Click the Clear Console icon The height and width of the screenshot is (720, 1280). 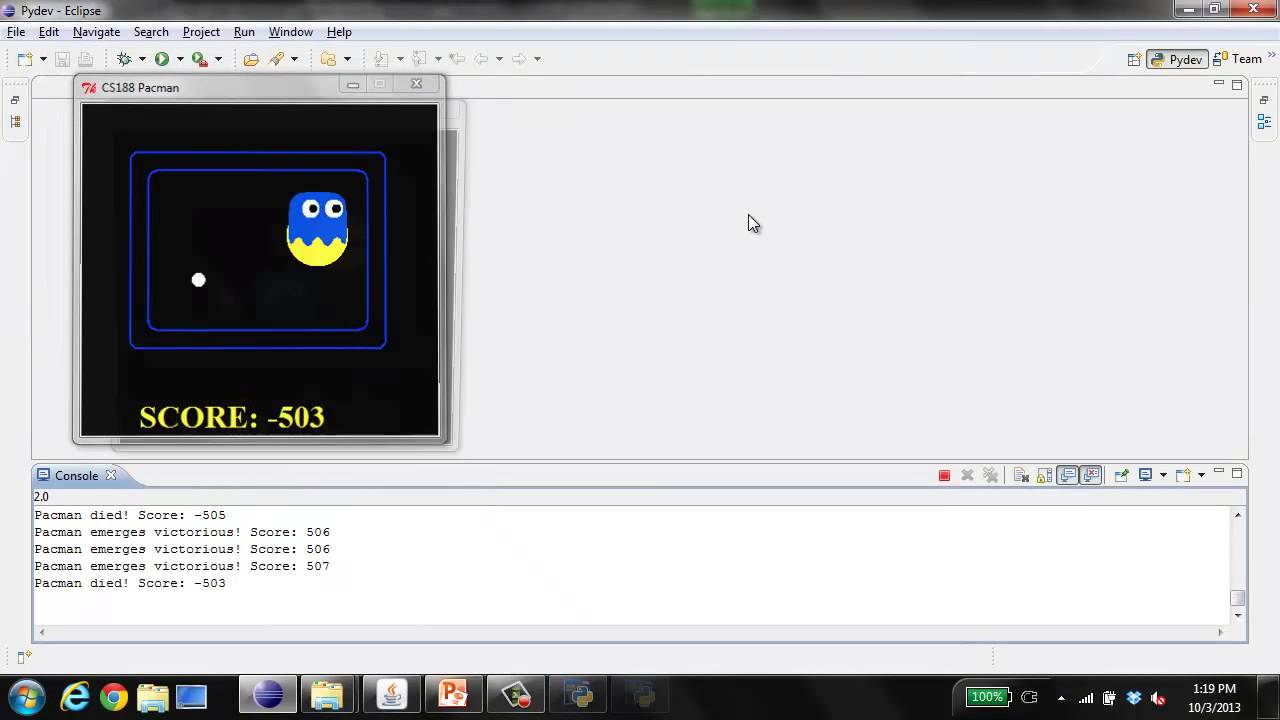click(1021, 475)
